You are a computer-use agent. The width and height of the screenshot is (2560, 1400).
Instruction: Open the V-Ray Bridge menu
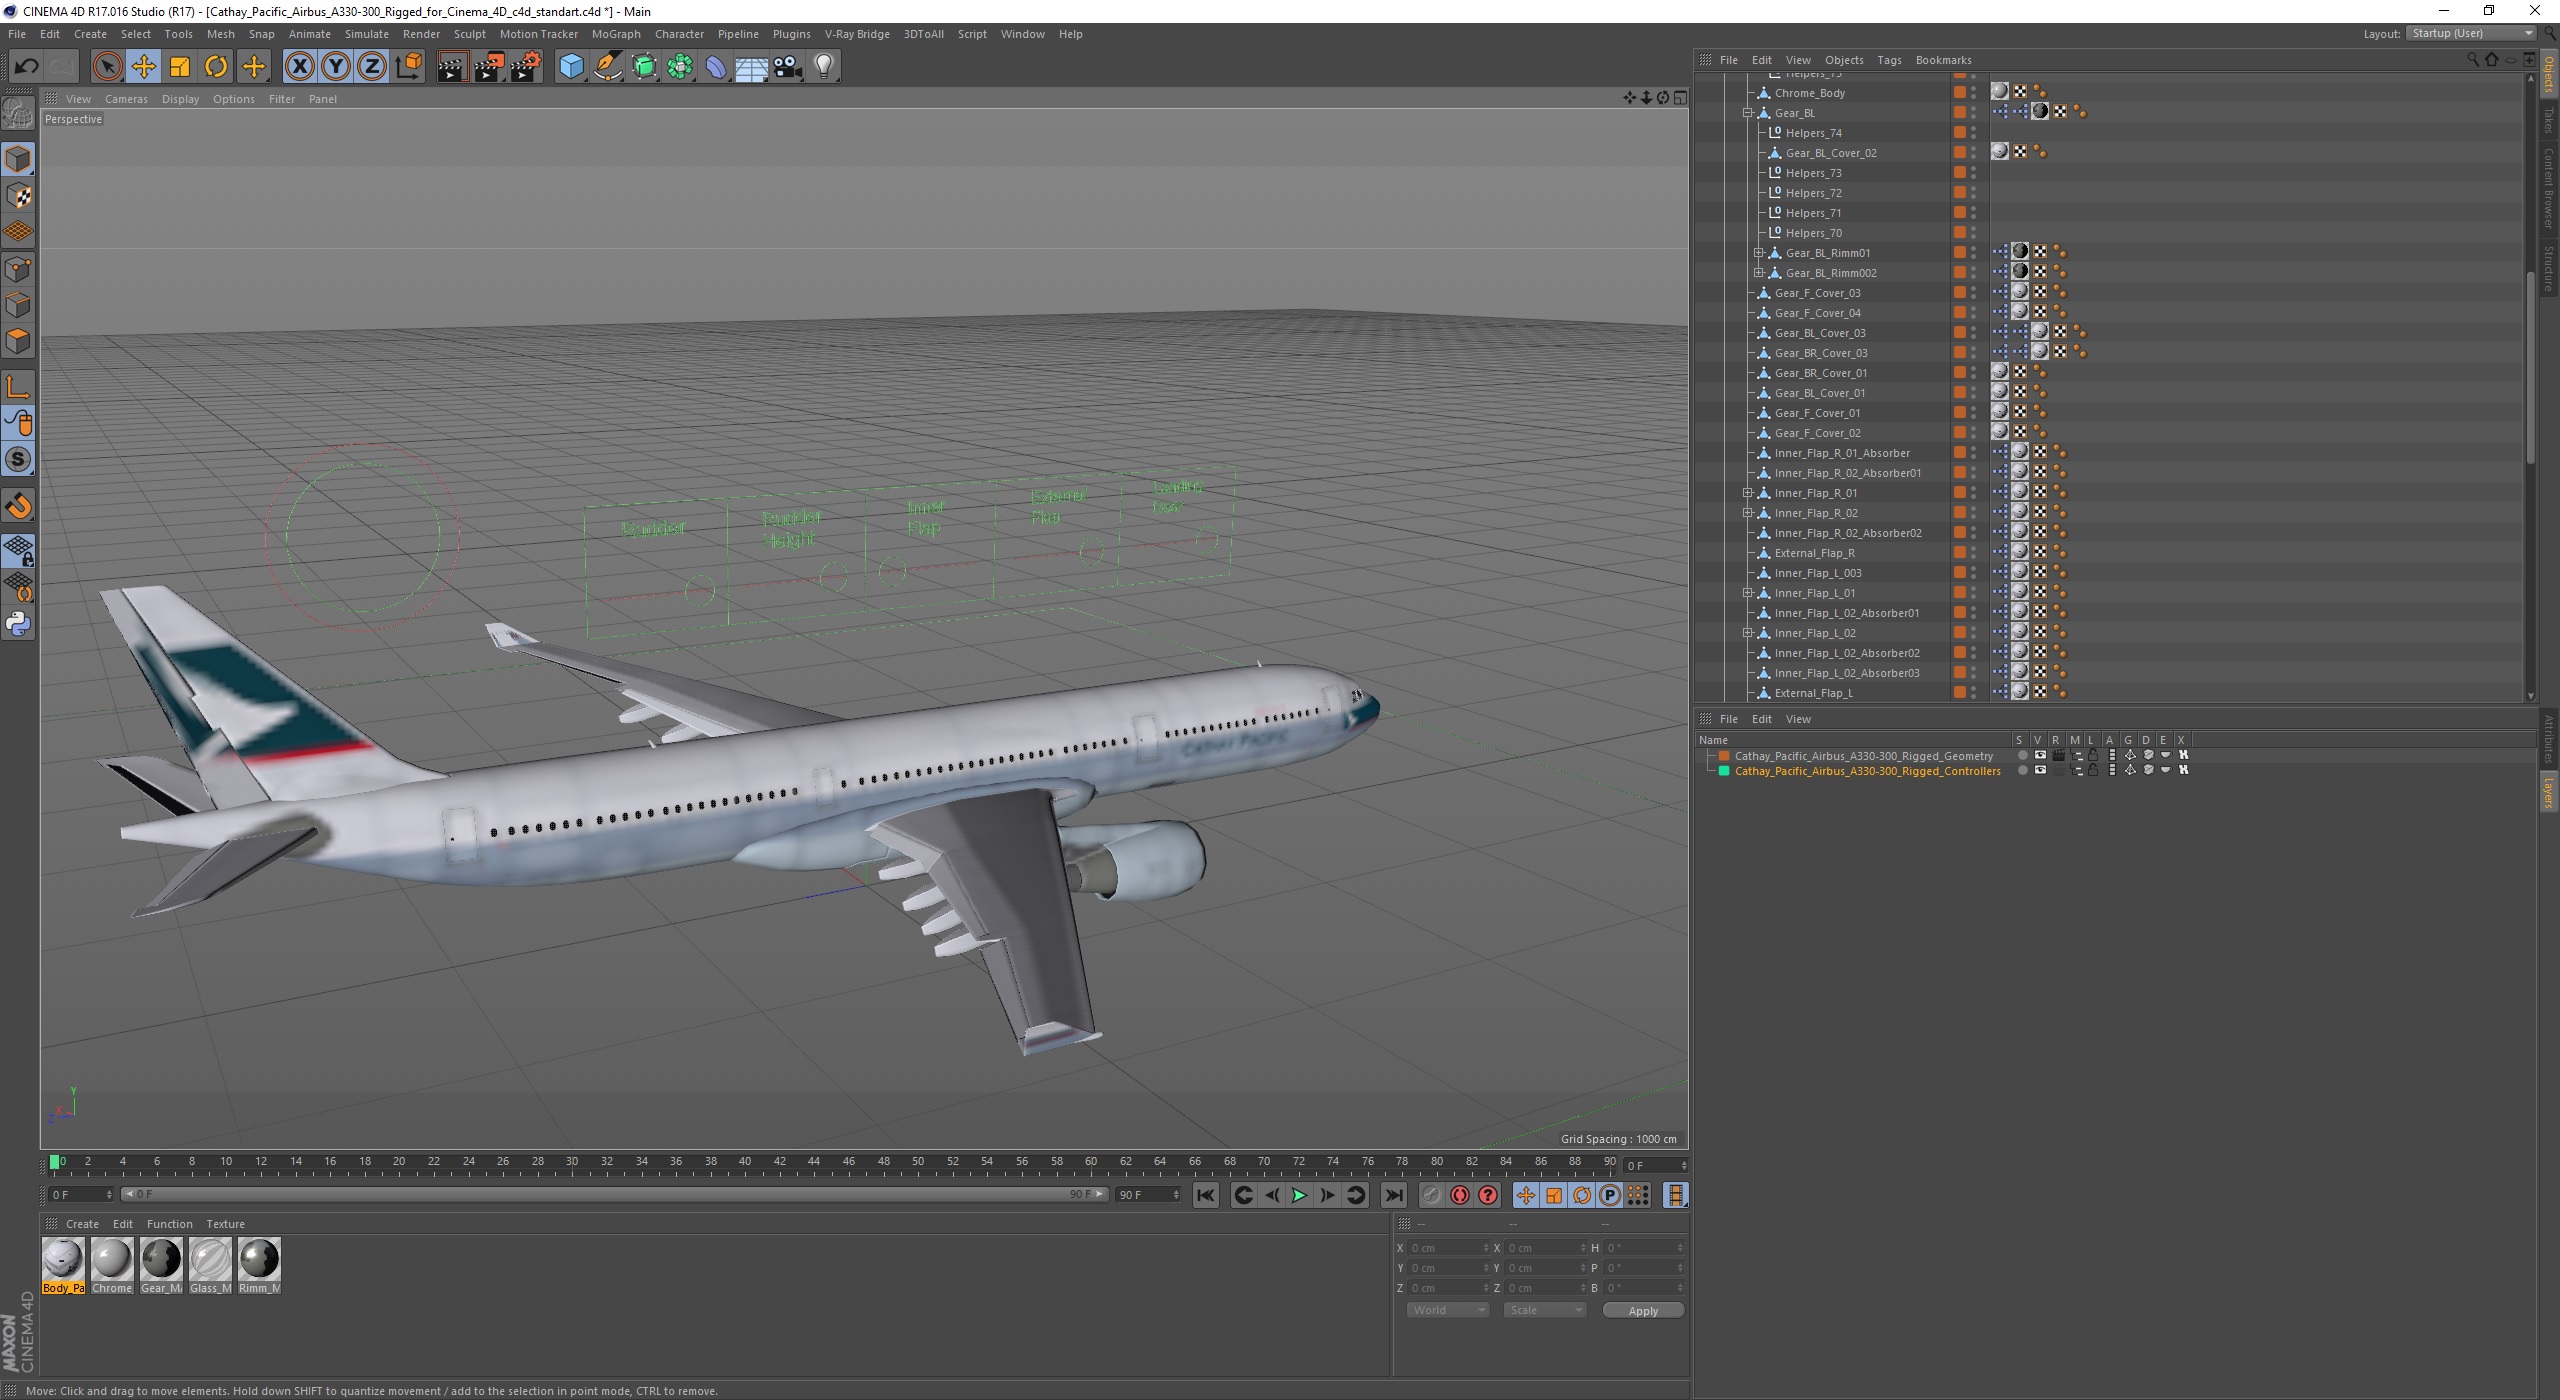[857, 34]
